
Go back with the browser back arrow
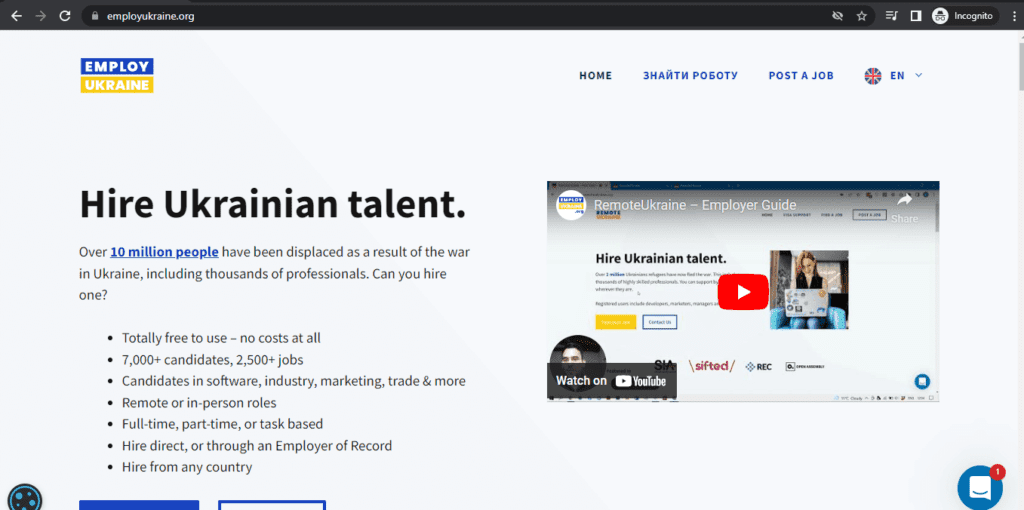[17, 16]
